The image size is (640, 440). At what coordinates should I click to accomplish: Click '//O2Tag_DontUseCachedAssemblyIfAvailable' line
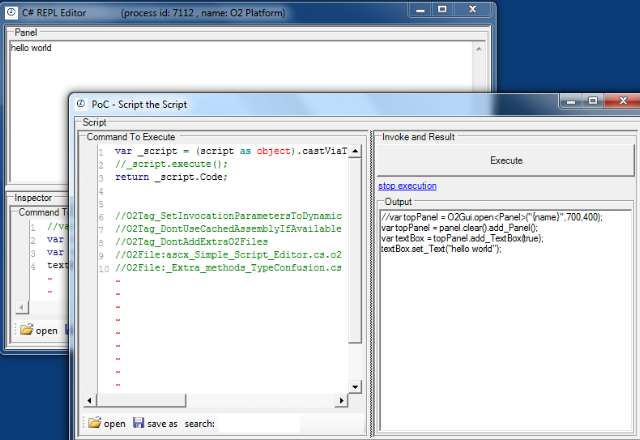228,229
